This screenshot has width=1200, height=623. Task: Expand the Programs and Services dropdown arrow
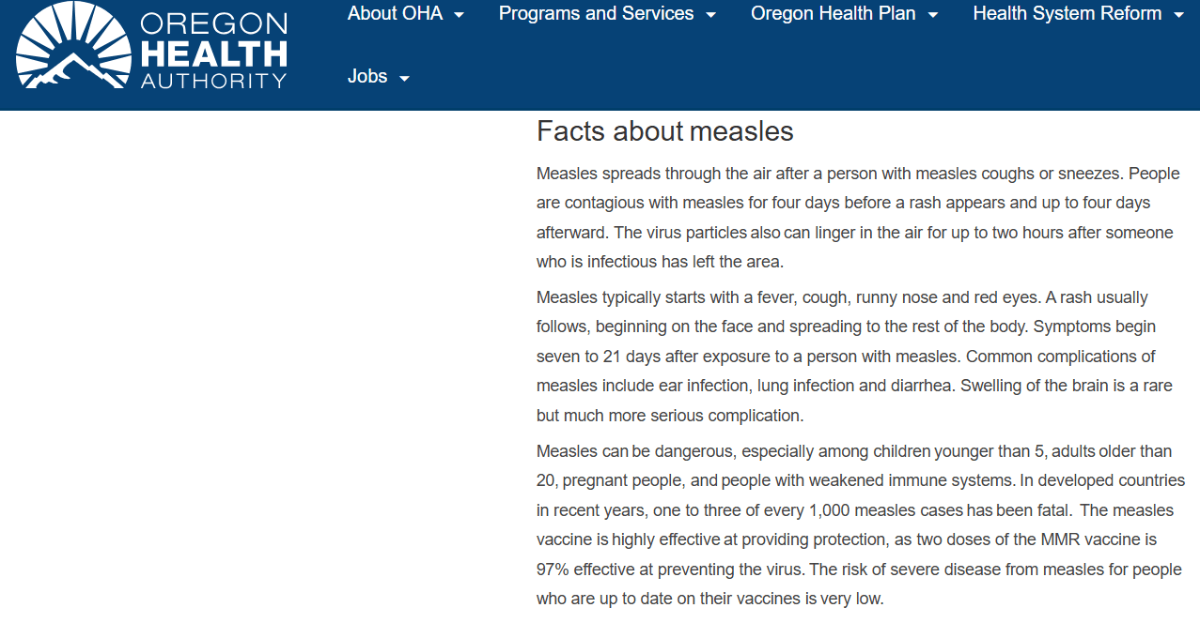pos(710,16)
